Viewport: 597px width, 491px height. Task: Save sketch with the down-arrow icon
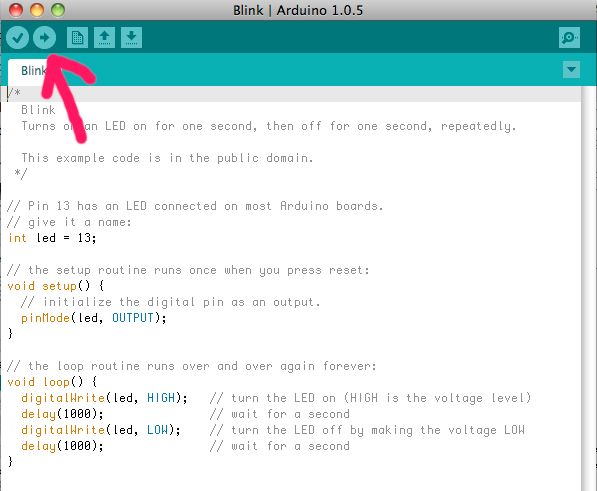click(131, 38)
